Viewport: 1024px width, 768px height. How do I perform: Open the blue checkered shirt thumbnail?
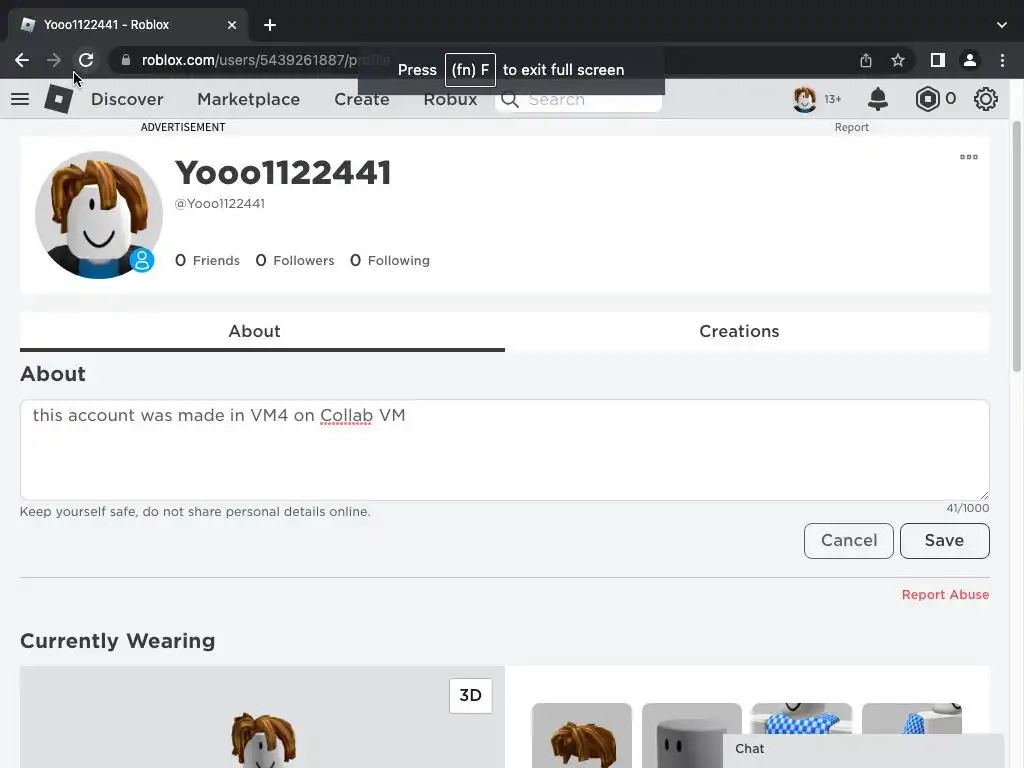pyautogui.click(x=801, y=718)
